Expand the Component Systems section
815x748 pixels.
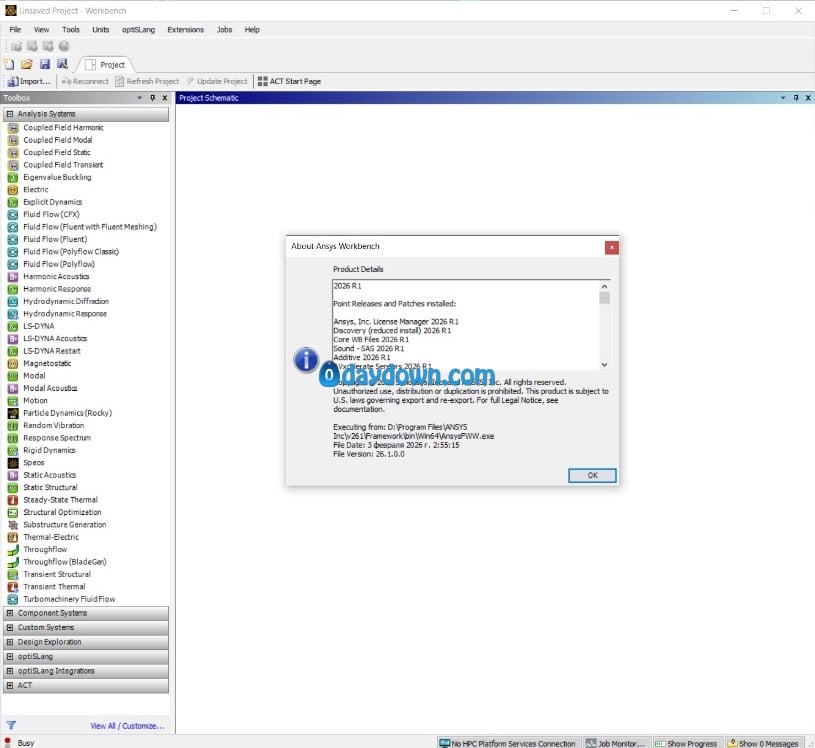pos(10,613)
